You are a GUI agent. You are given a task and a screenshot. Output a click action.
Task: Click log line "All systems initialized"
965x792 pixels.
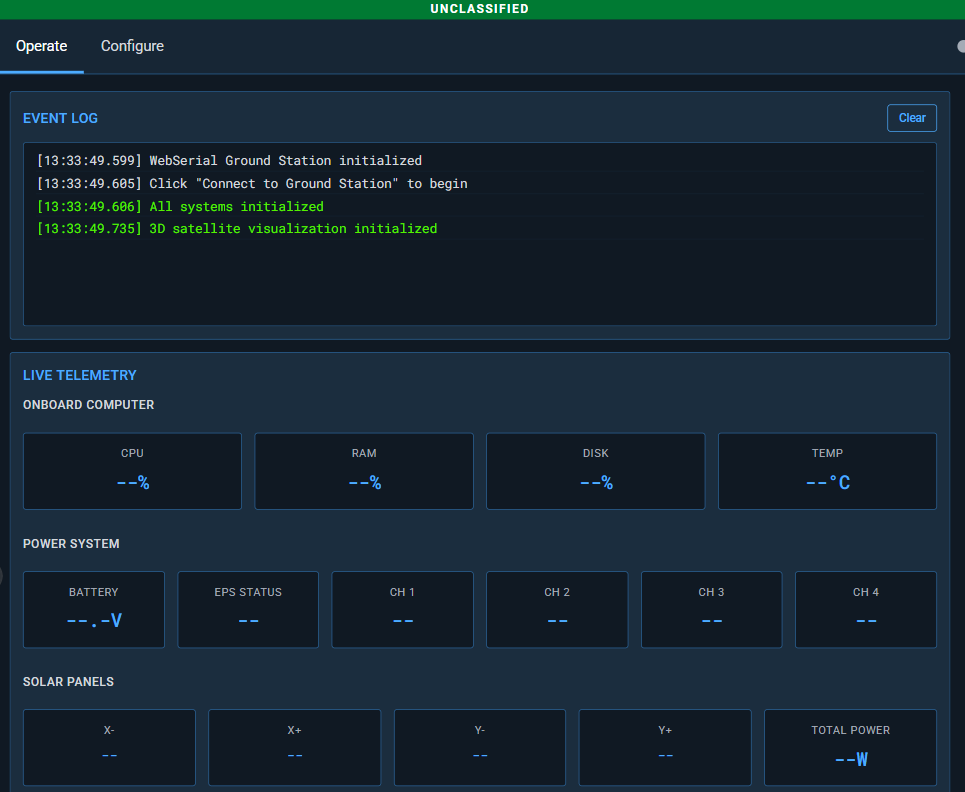click(x=480, y=206)
